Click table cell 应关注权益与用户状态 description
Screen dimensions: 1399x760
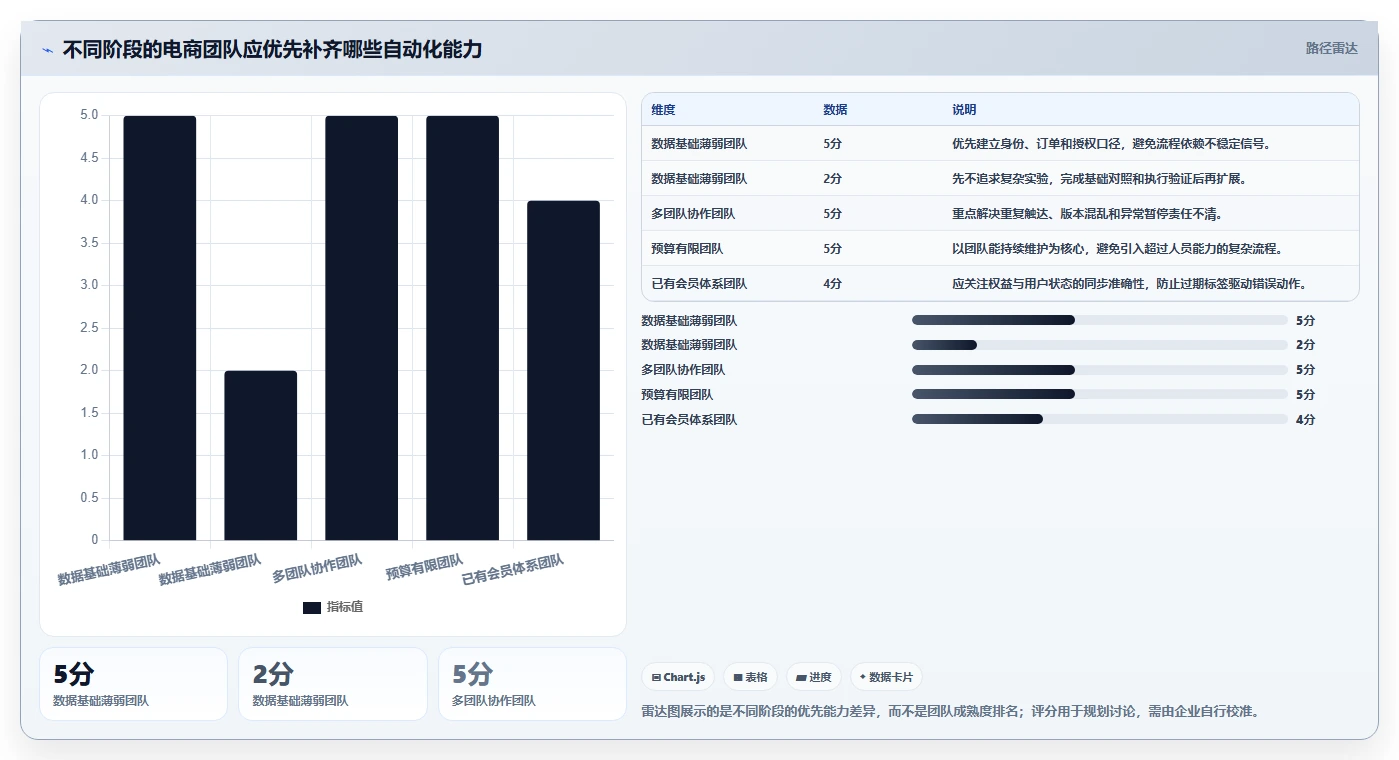pyautogui.click(x=1129, y=284)
